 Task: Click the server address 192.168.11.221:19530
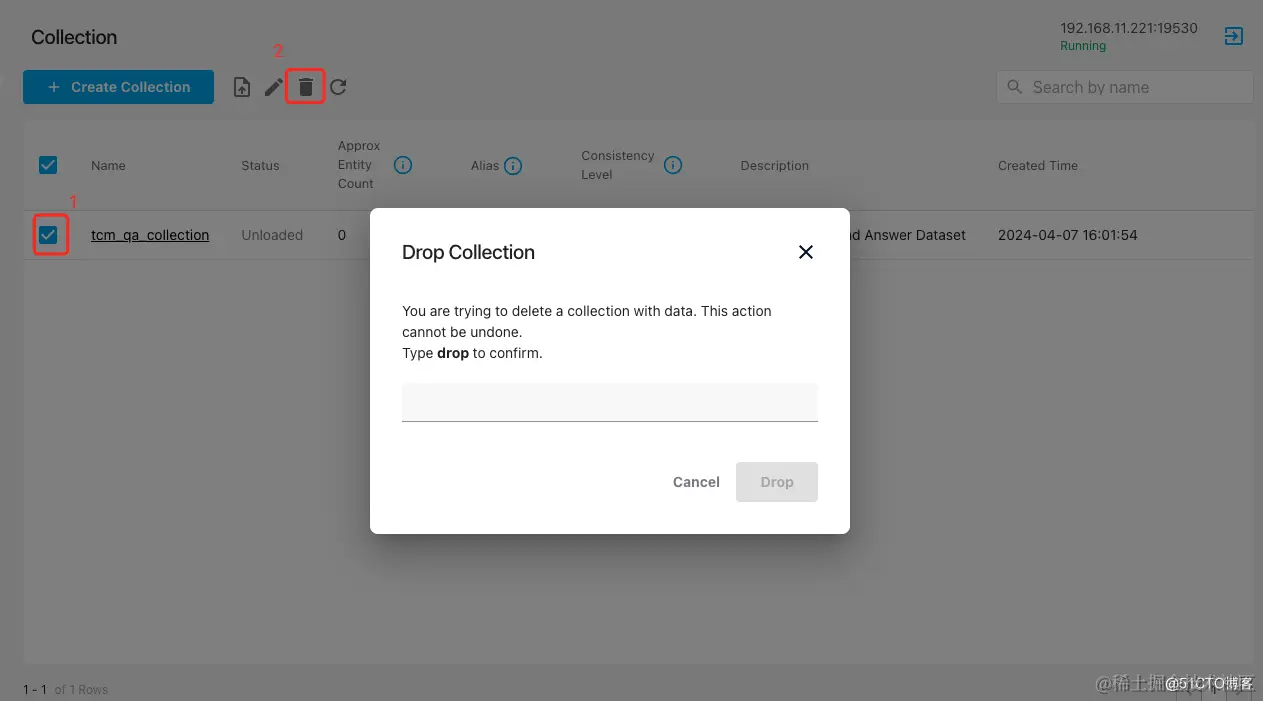tap(1129, 28)
